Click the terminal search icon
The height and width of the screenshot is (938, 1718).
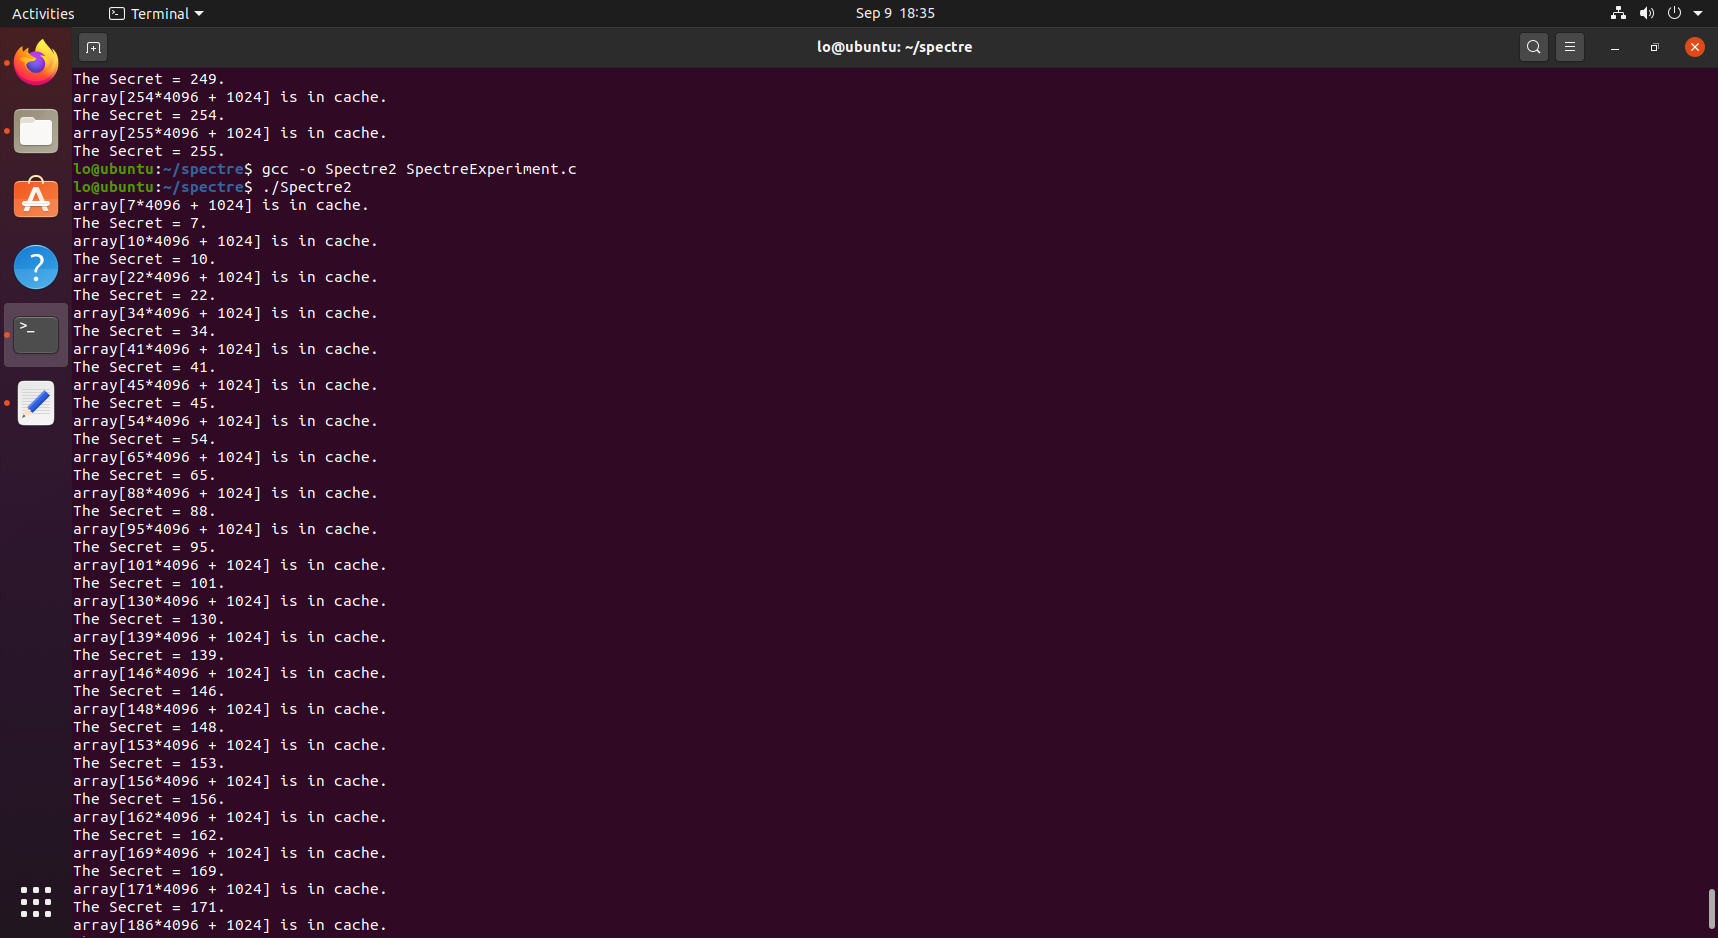click(x=1533, y=47)
